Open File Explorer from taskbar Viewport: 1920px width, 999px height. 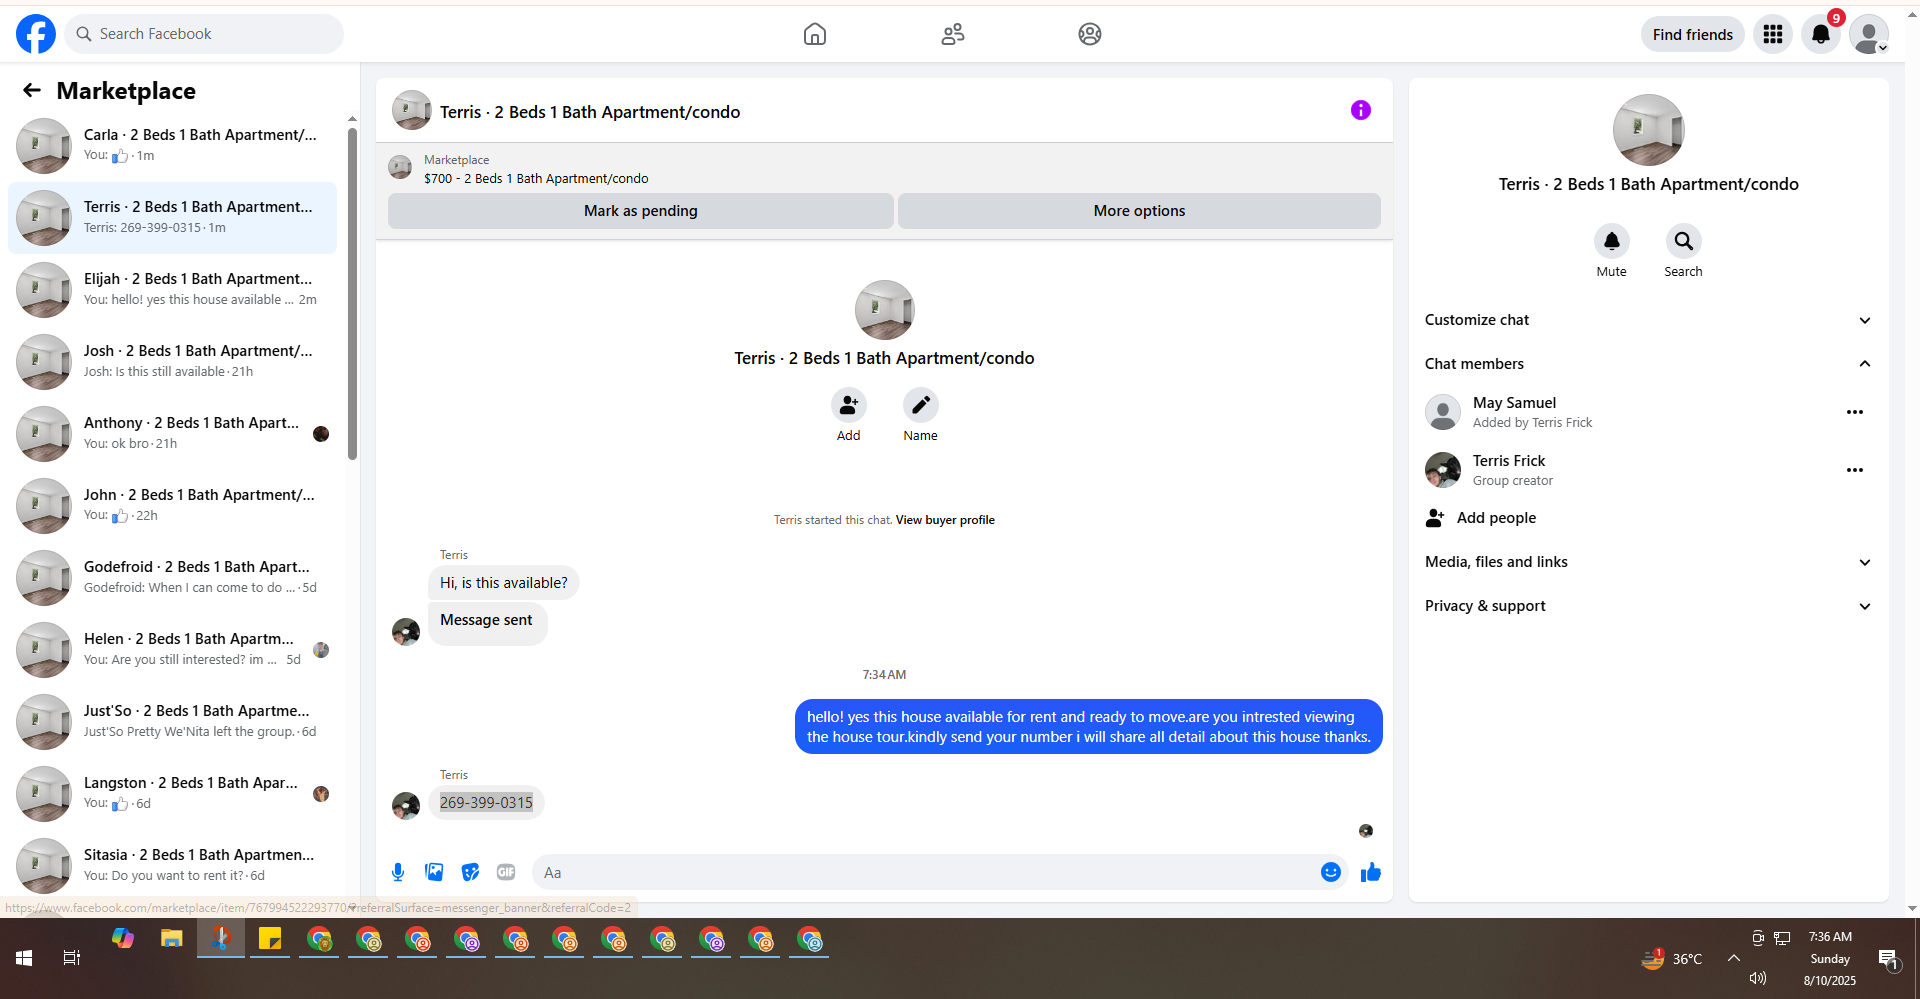172,939
